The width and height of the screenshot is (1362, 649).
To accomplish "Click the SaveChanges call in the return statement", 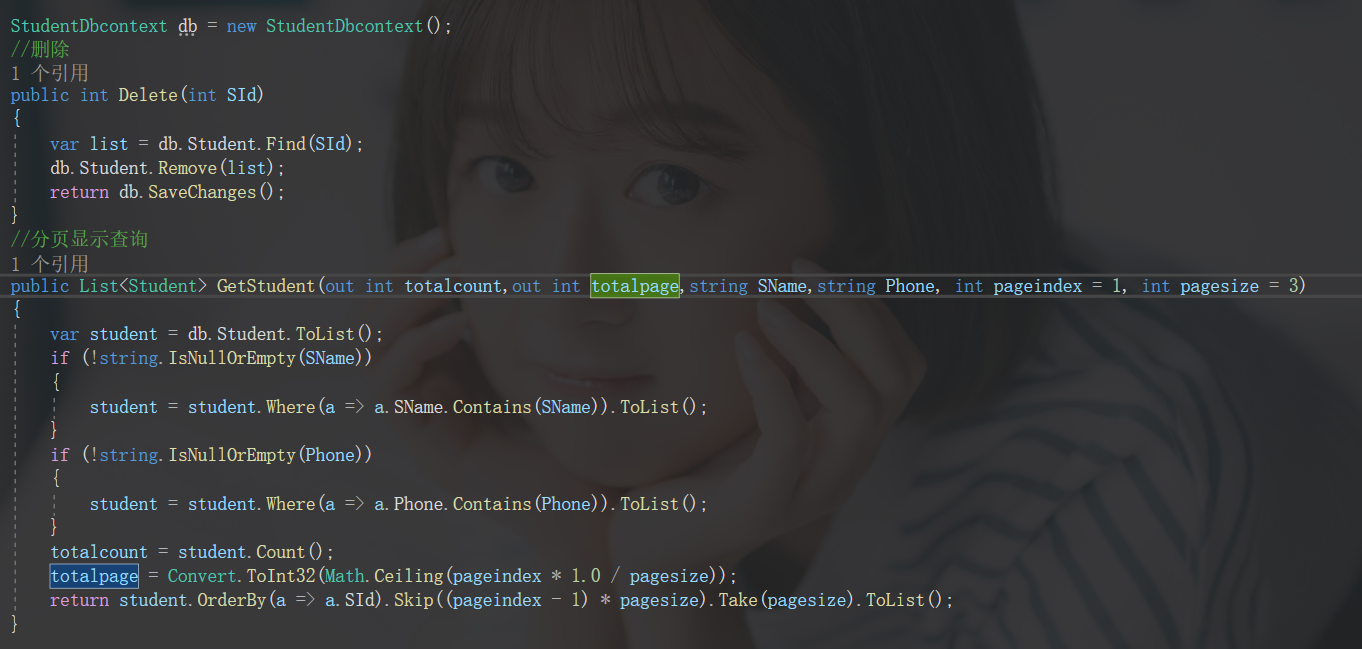I will (x=202, y=192).
